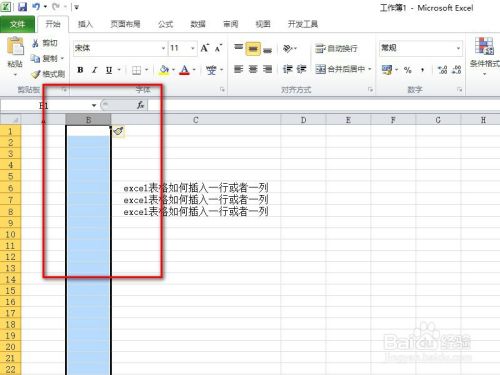This screenshot has height=375, width=500.
Task: Apply percent style (%)
Action: [407, 70]
